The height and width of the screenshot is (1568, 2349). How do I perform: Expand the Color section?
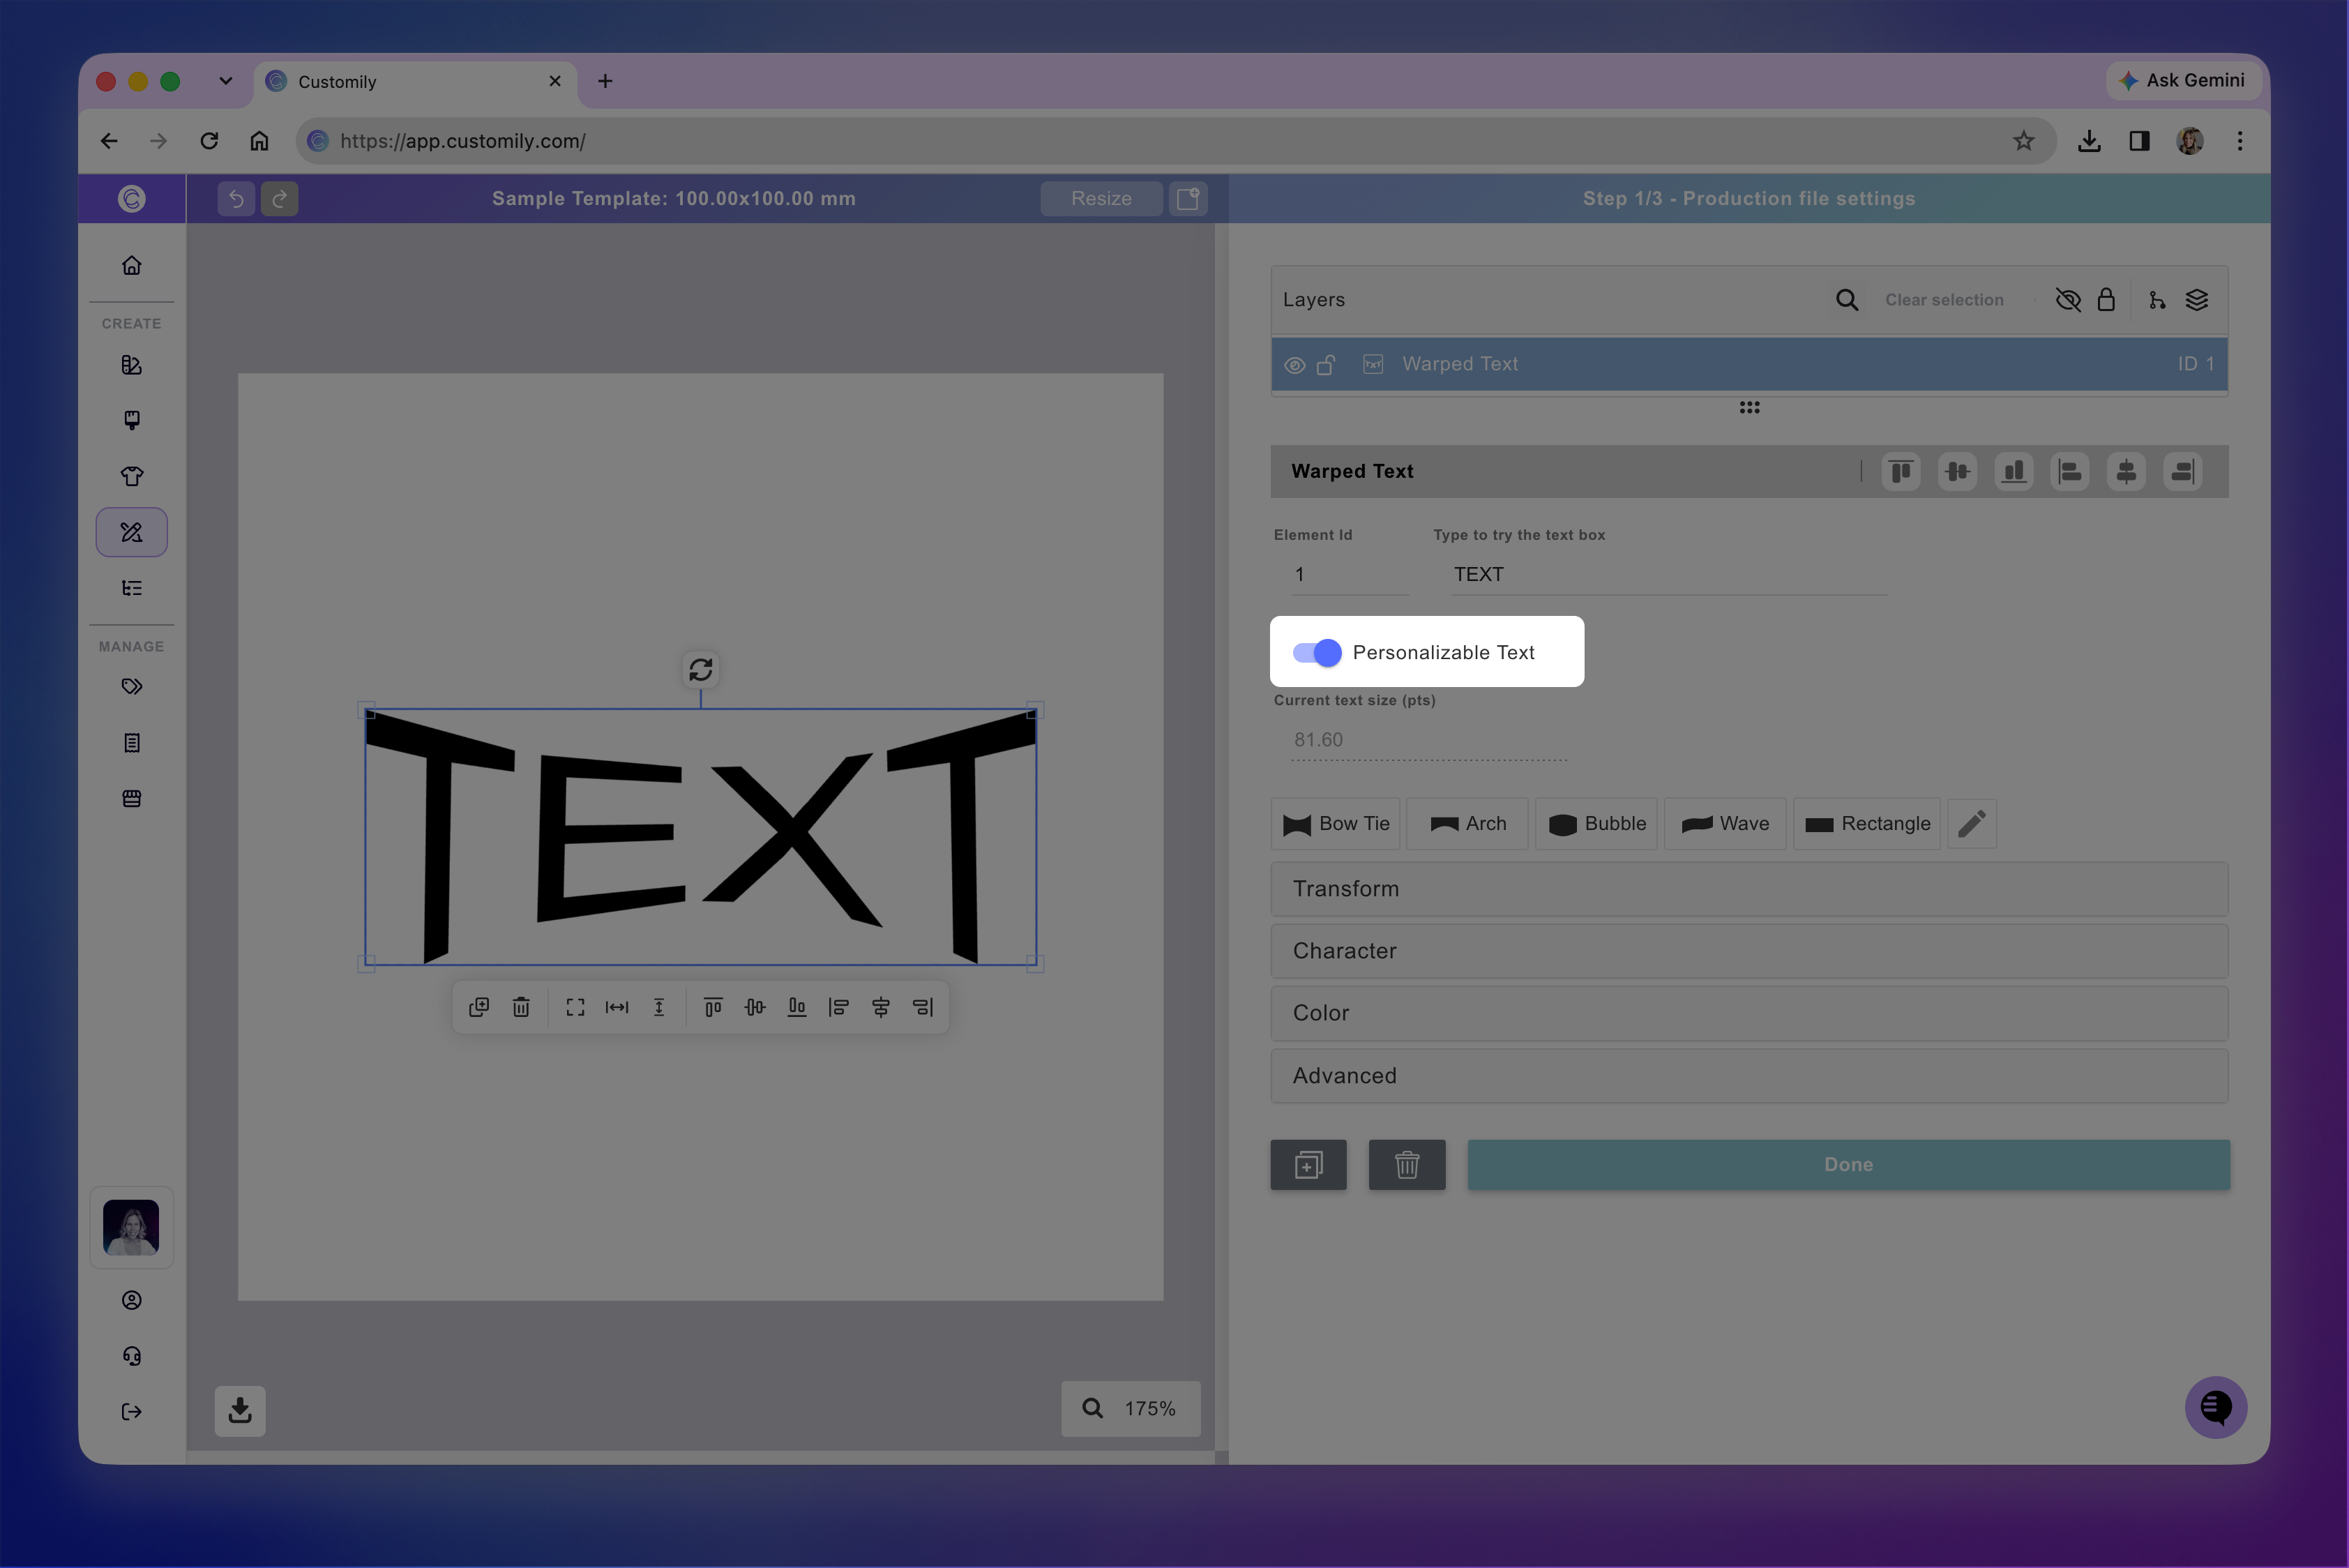[1749, 1013]
